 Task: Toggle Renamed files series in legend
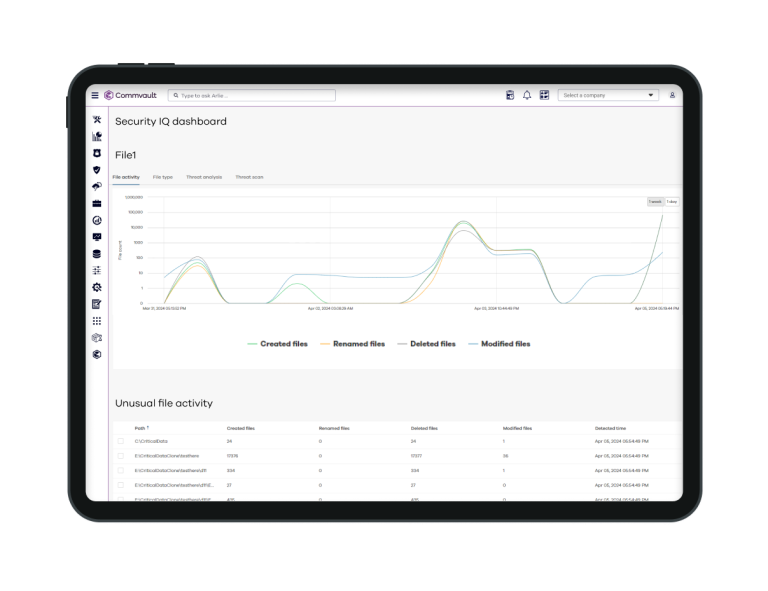pos(352,344)
